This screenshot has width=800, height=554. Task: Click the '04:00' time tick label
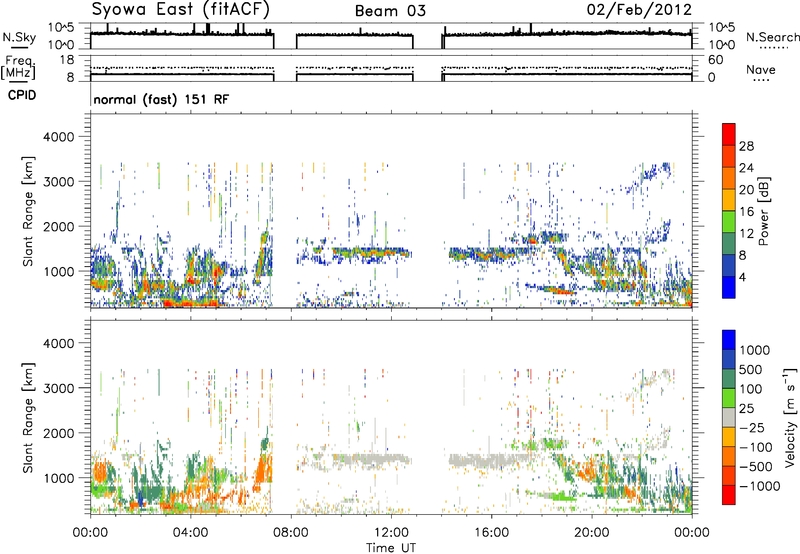click(x=191, y=533)
